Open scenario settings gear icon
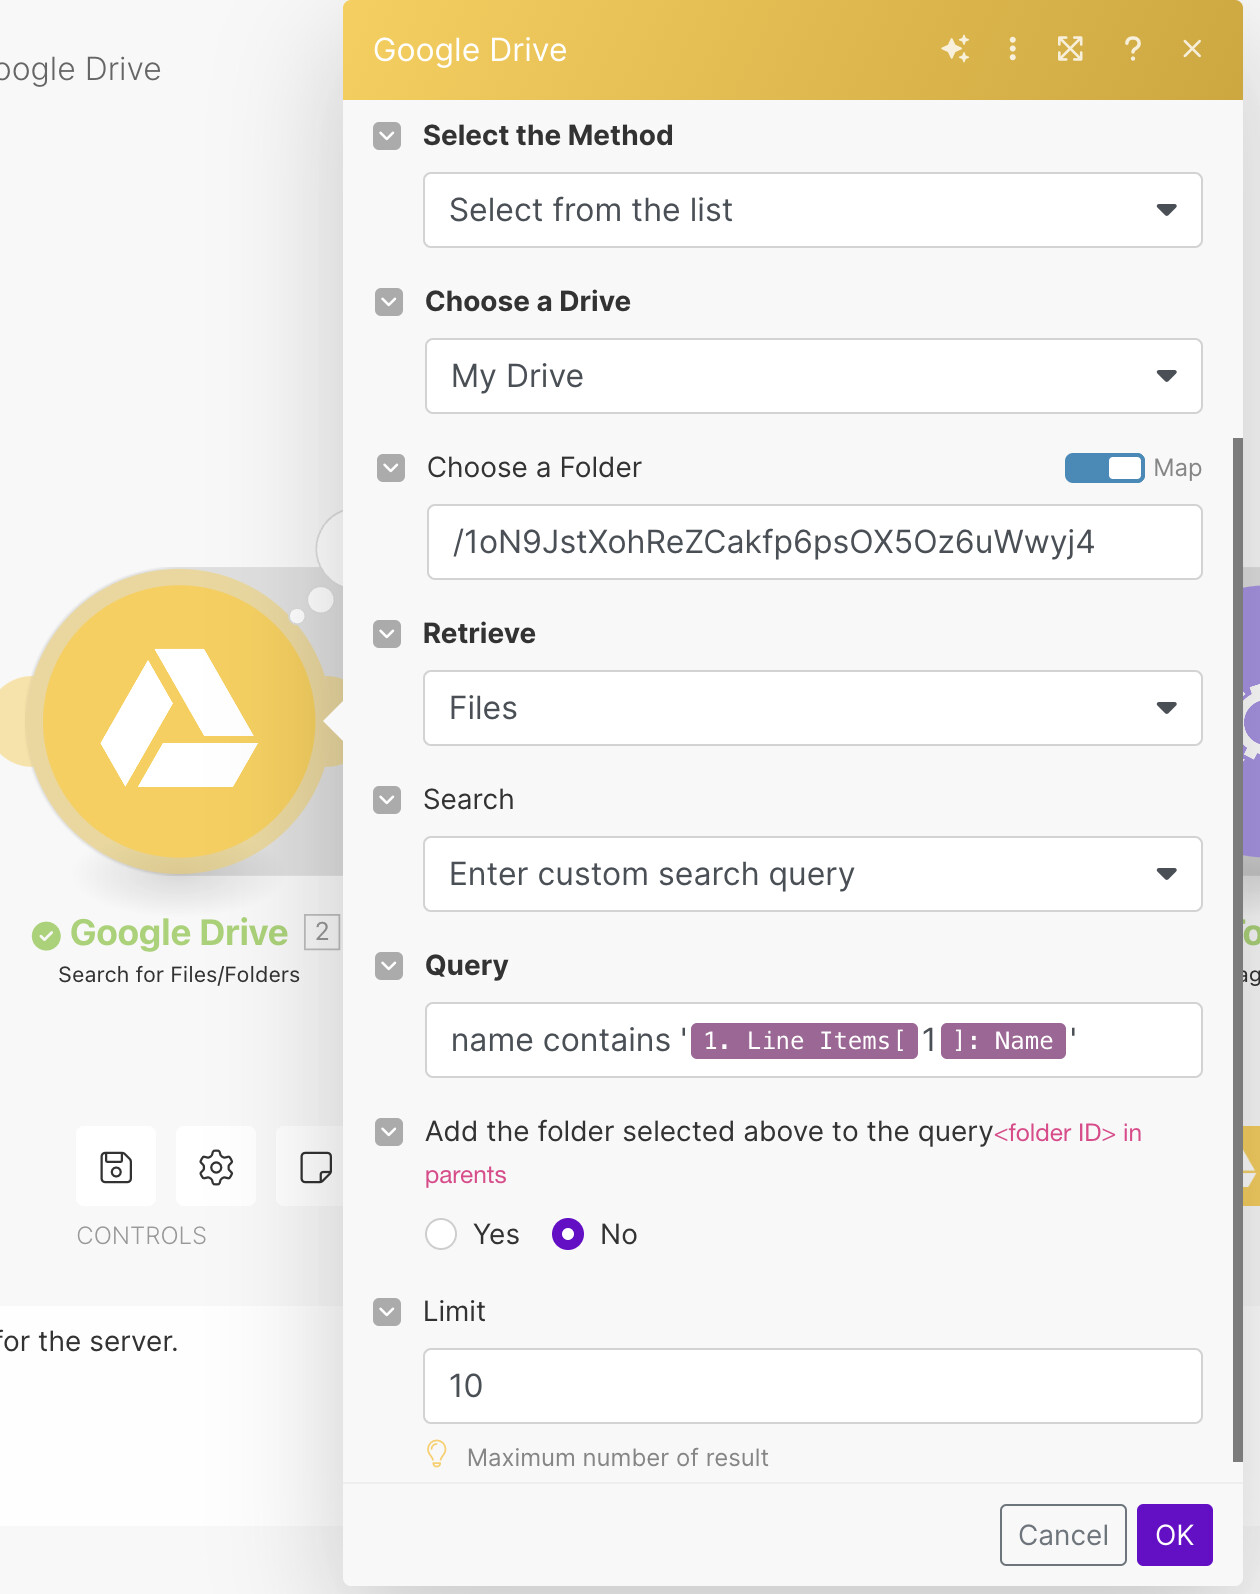 tap(216, 1166)
